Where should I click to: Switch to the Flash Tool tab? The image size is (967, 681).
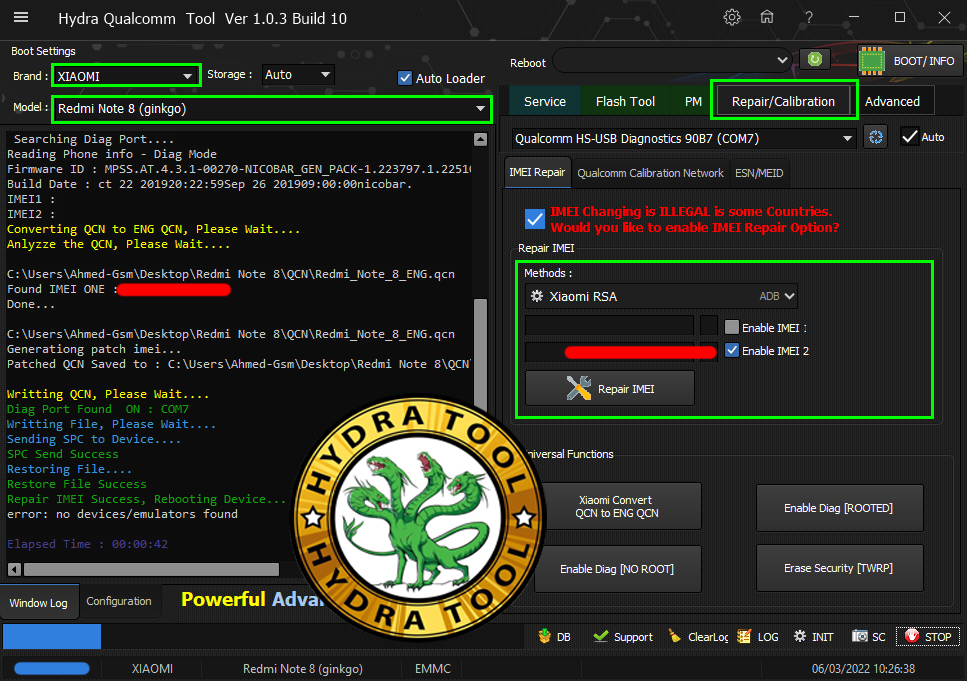pos(625,101)
